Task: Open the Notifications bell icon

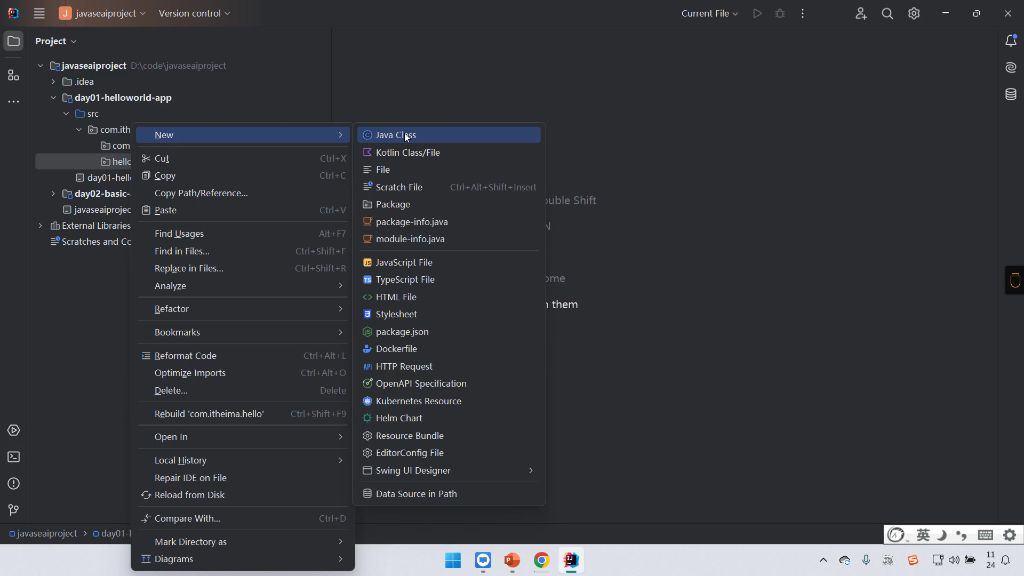Action: click(1010, 40)
